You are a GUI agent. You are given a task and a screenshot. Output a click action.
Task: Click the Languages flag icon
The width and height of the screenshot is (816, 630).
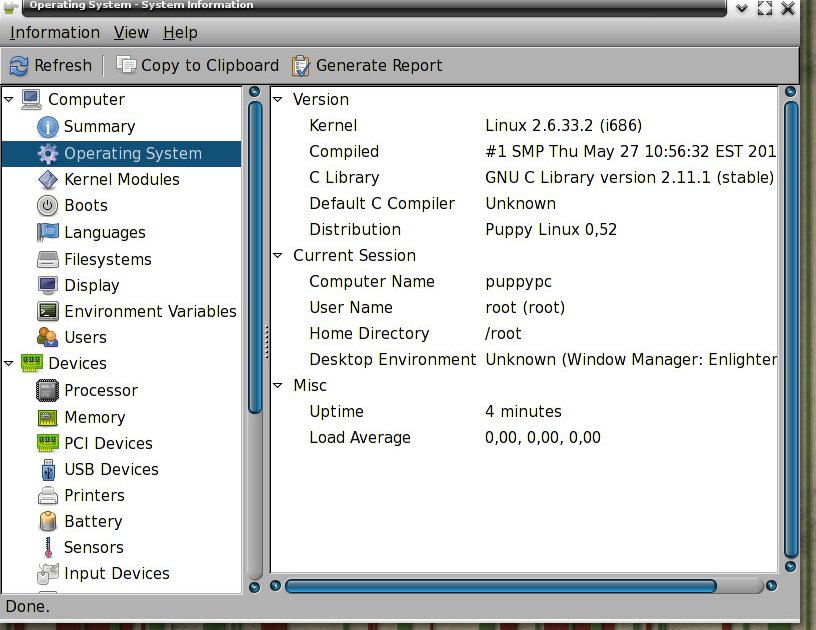click(47, 232)
